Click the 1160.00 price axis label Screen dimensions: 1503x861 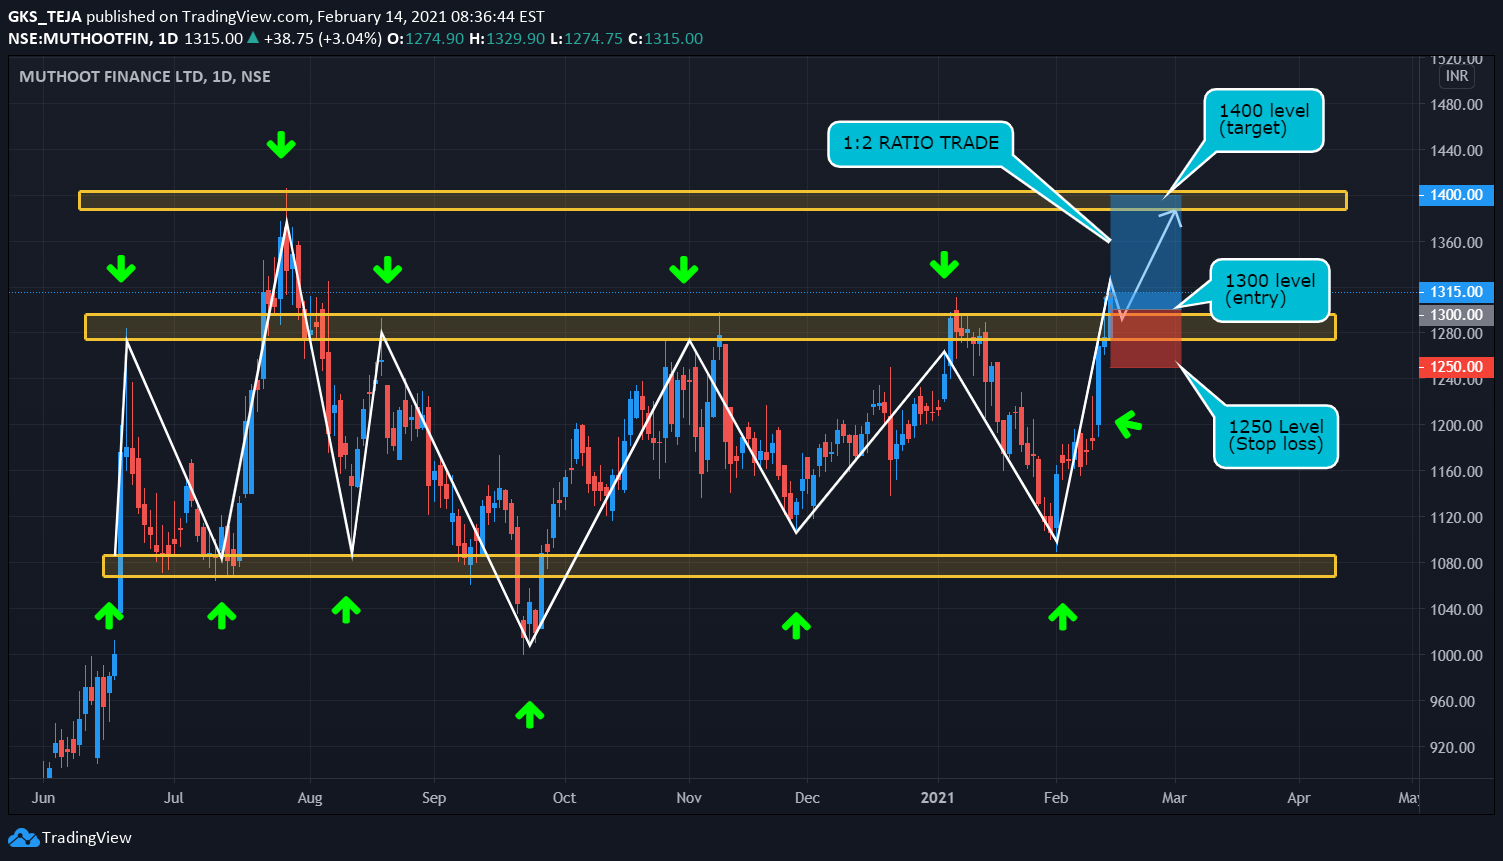coord(1455,472)
